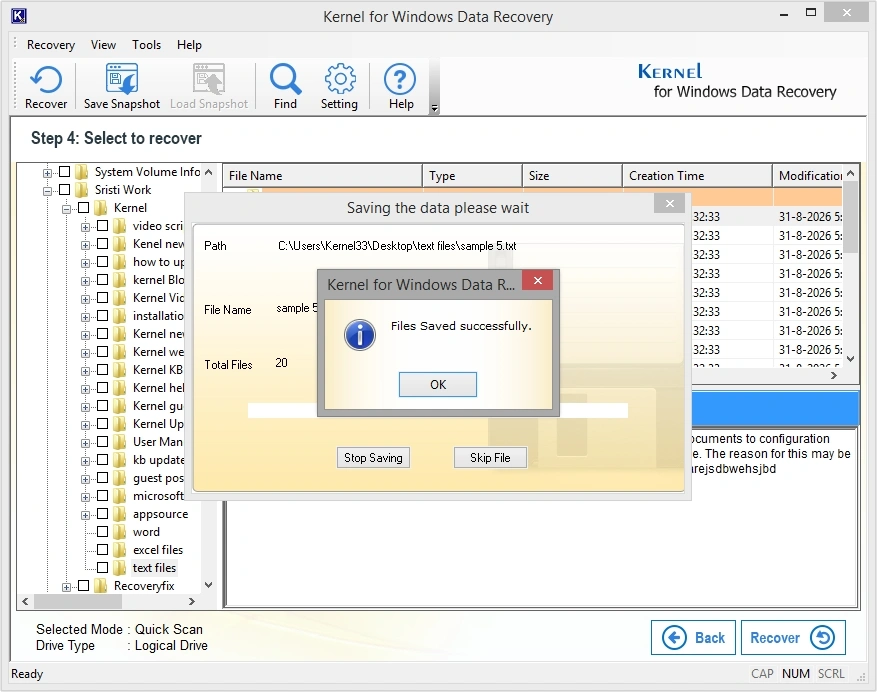
Task: Expand the Recoveryfix node
Action: [67, 587]
